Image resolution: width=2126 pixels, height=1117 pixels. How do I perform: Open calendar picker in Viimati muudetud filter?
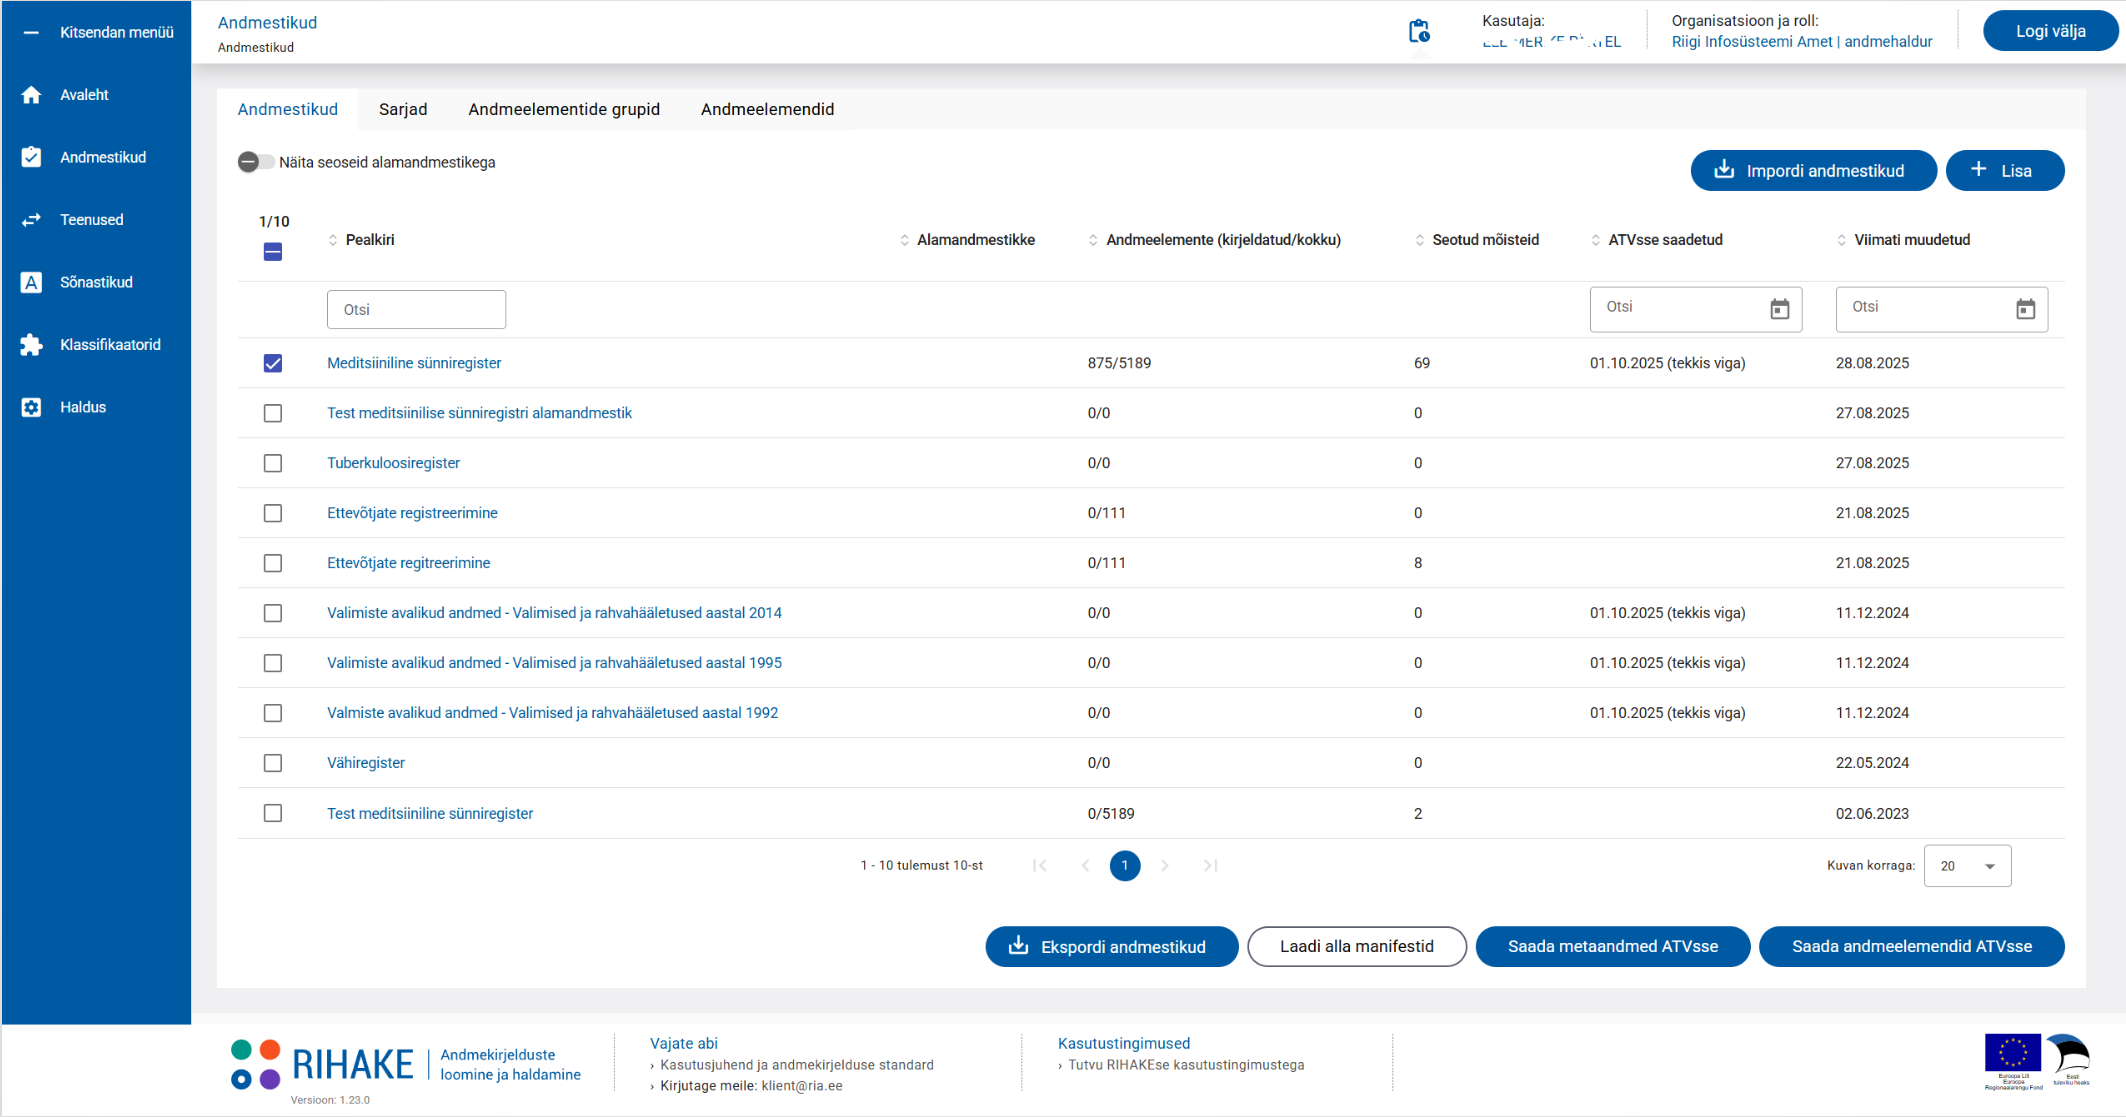coord(2026,309)
